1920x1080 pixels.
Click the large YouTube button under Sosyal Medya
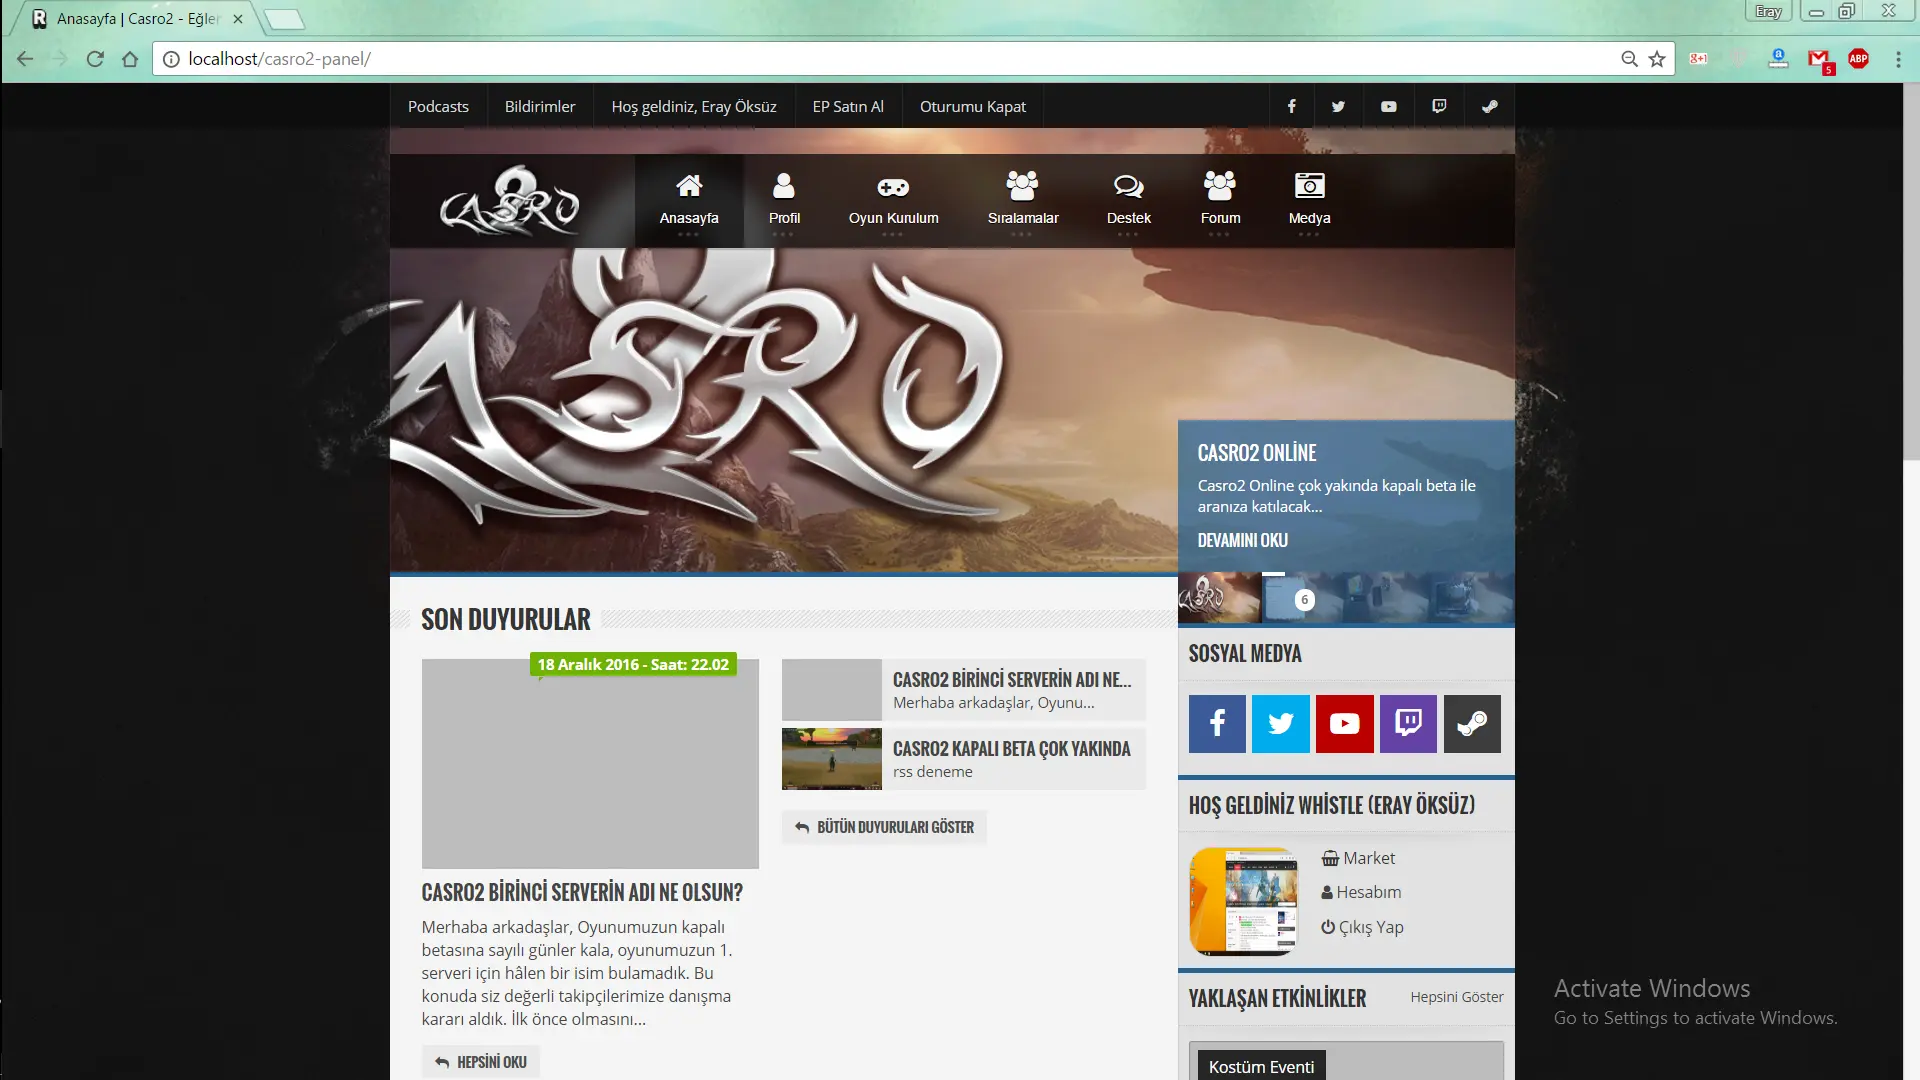click(x=1345, y=723)
